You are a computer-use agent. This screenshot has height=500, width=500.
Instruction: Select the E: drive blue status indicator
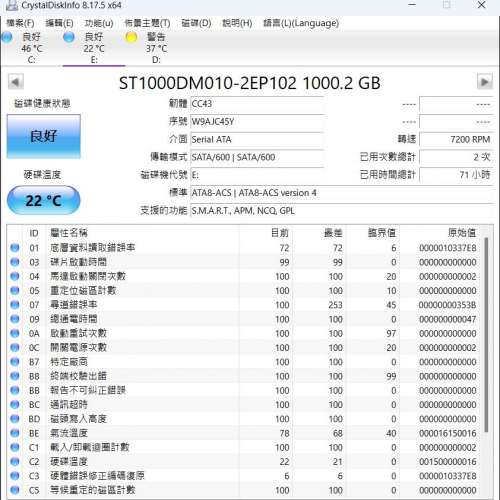pyautogui.click(x=69, y=37)
